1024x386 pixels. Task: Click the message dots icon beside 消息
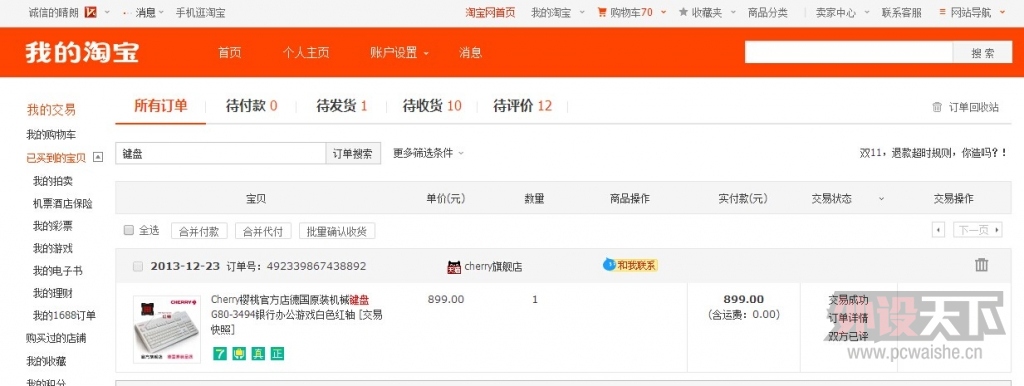pyautogui.click(x=127, y=12)
